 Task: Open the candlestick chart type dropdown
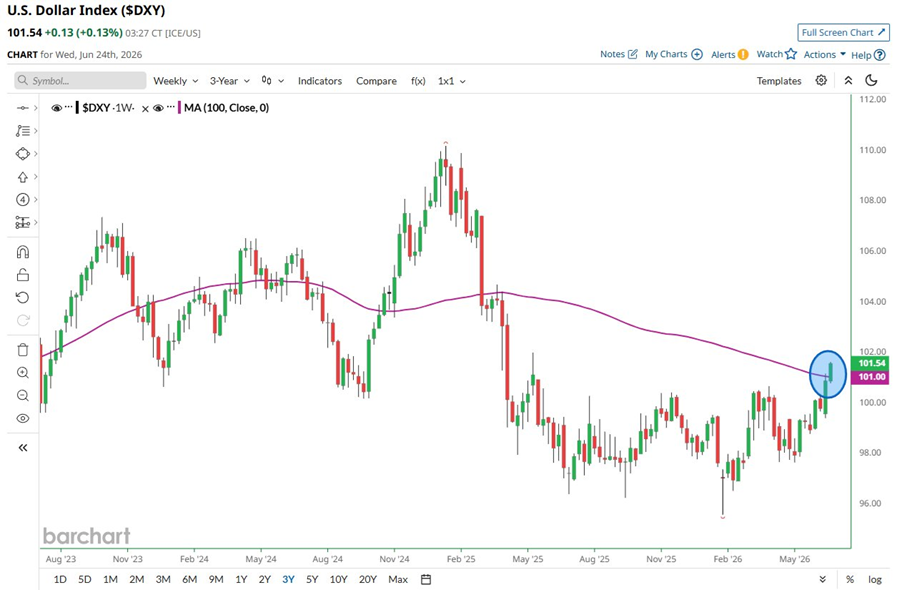click(273, 81)
